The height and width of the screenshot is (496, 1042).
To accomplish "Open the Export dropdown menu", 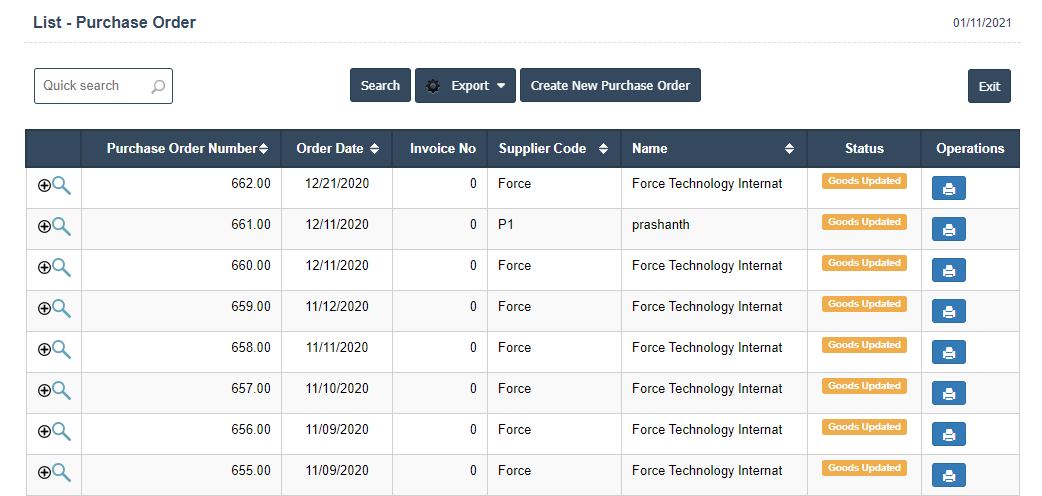I will coord(465,86).
